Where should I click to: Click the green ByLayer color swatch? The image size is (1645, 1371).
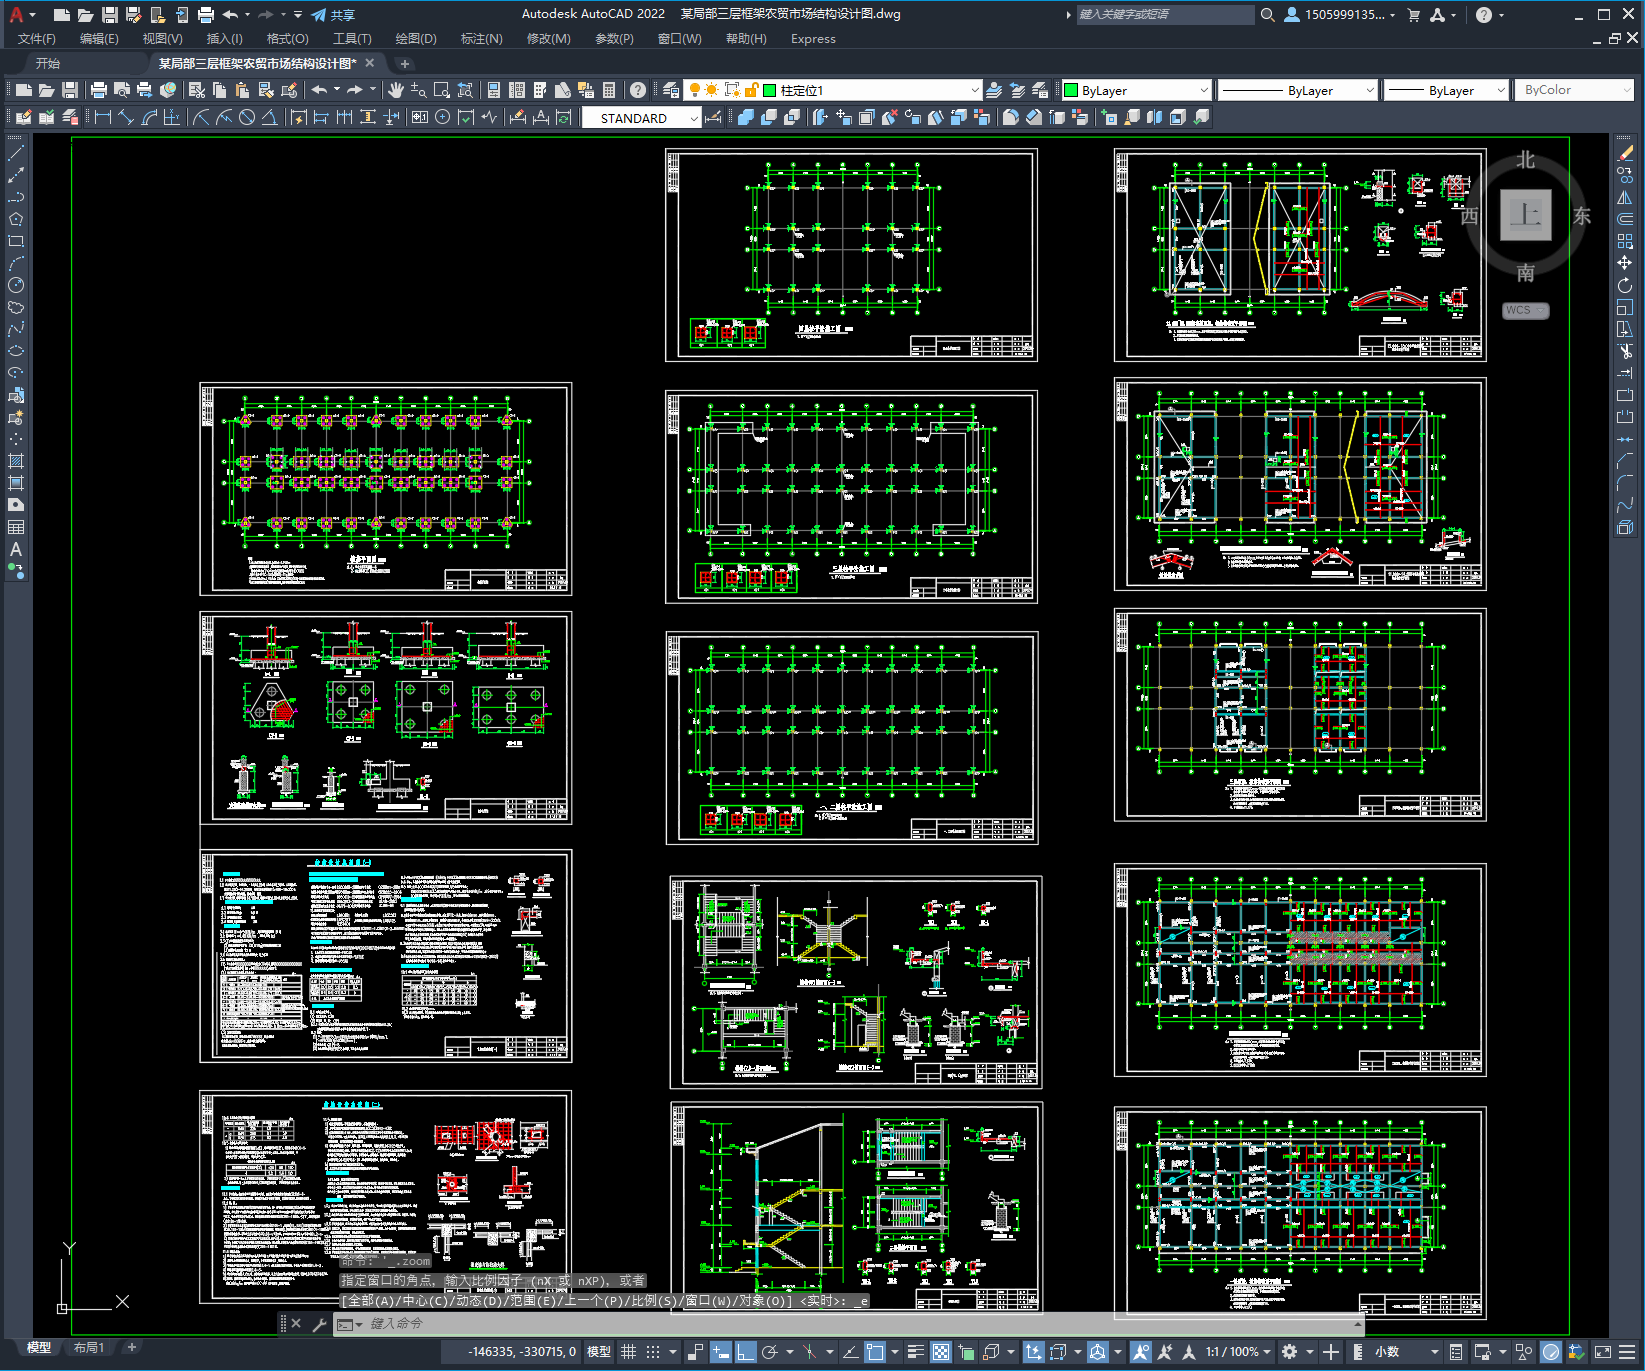click(1071, 90)
